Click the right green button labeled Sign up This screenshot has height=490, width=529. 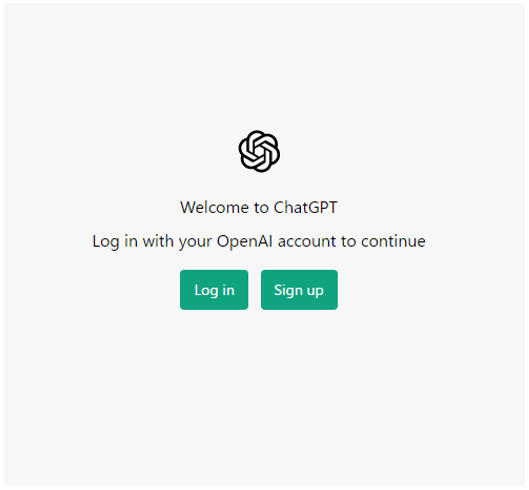coord(299,290)
